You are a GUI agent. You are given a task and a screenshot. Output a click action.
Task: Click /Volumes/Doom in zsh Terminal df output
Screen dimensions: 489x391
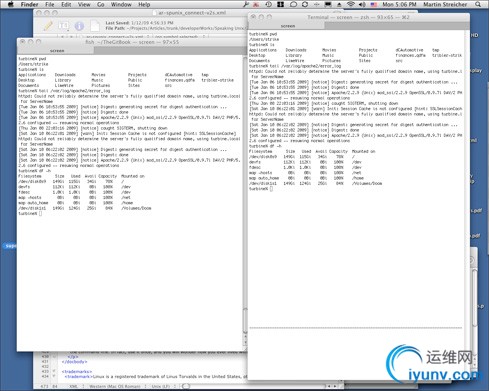coord(367,183)
